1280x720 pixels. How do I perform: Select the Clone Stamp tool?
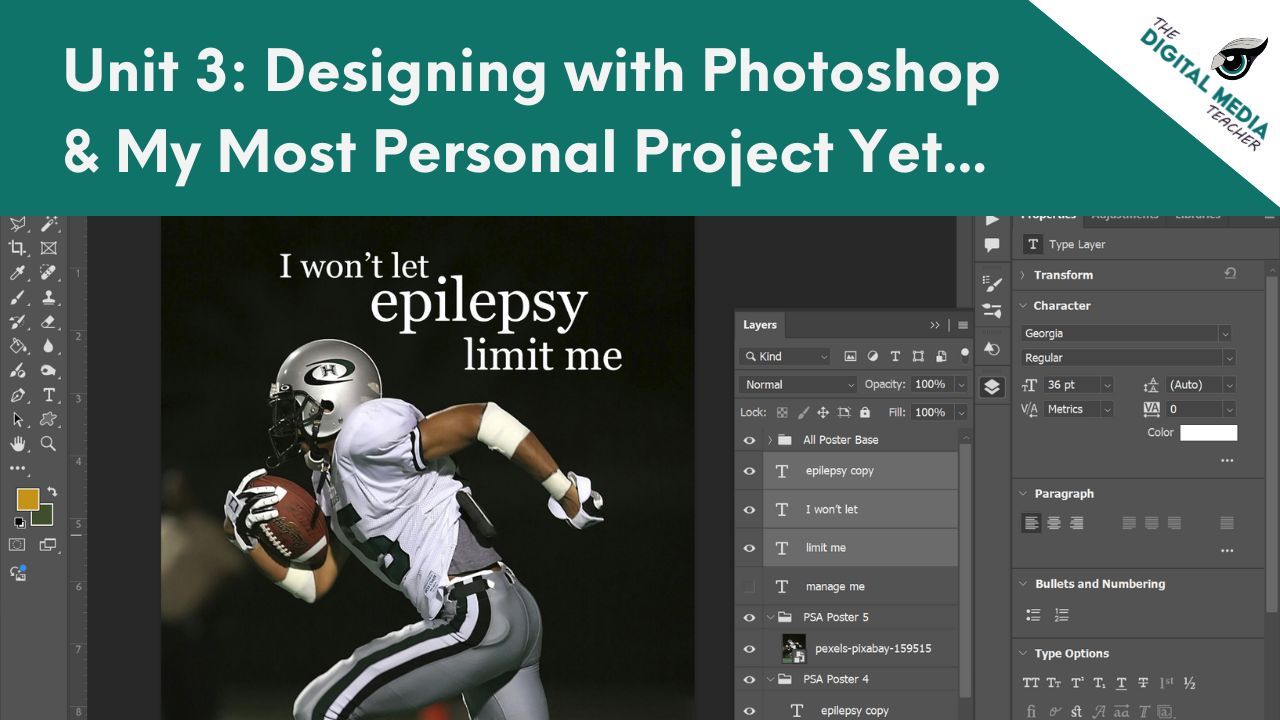(x=48, y=297)
